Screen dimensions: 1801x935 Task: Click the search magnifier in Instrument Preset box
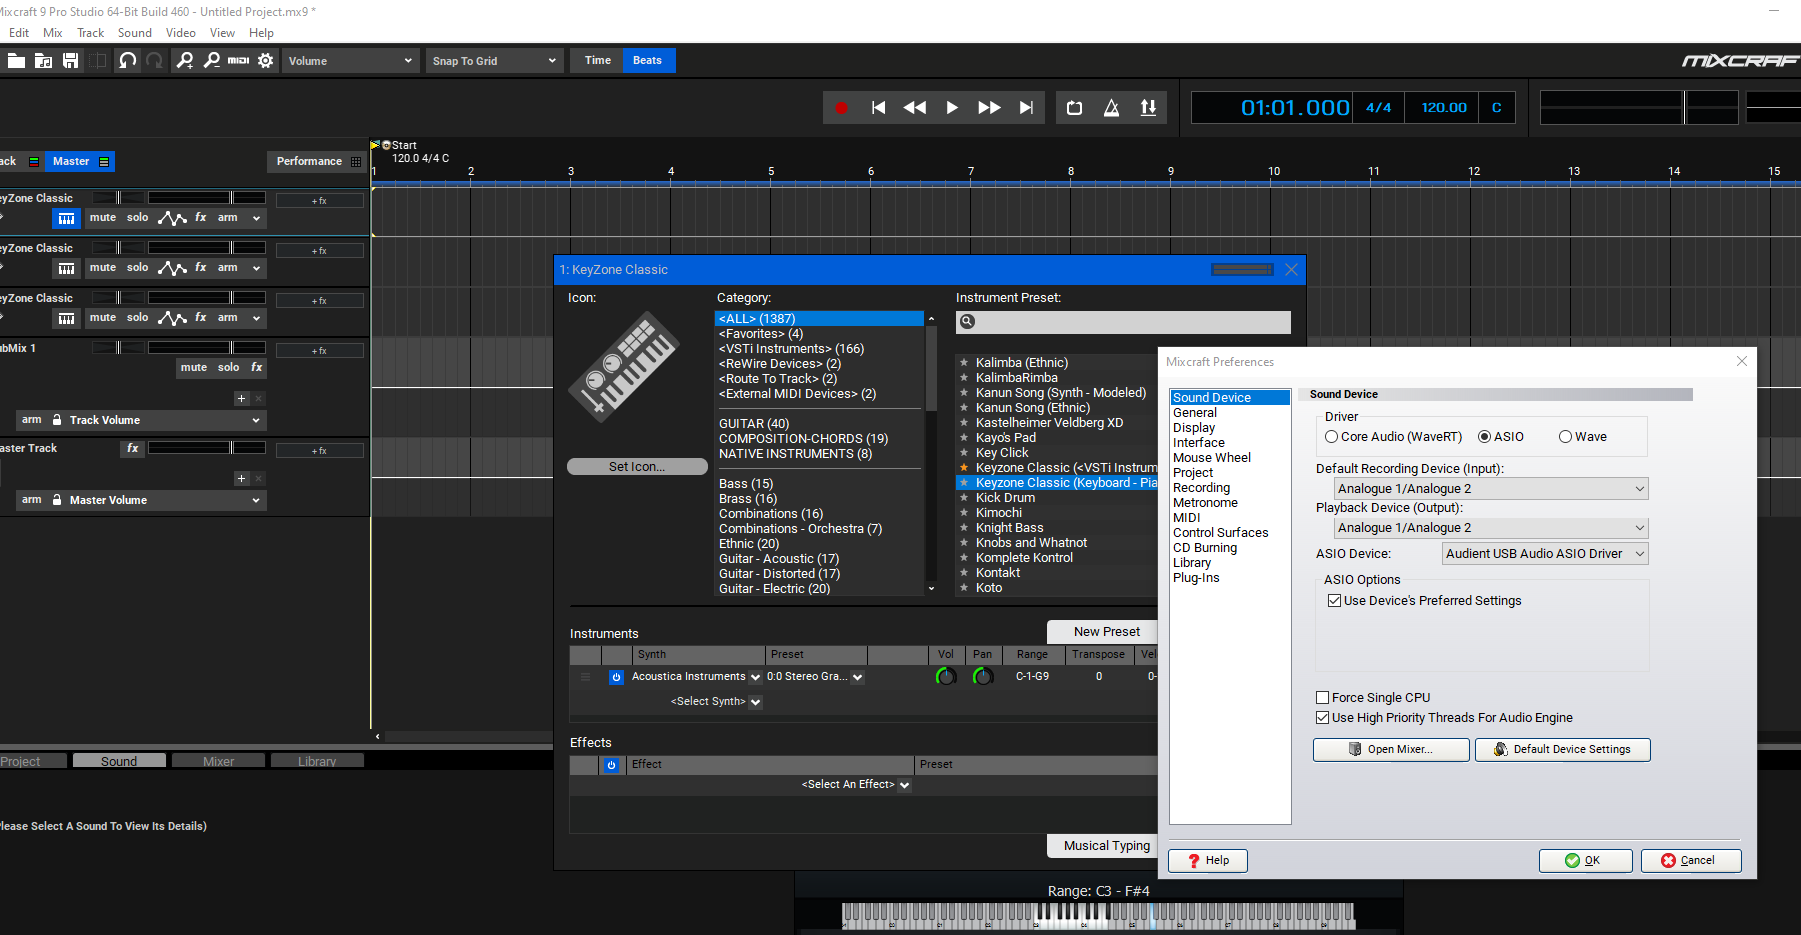pyautogui.click(x=967, y=322)
